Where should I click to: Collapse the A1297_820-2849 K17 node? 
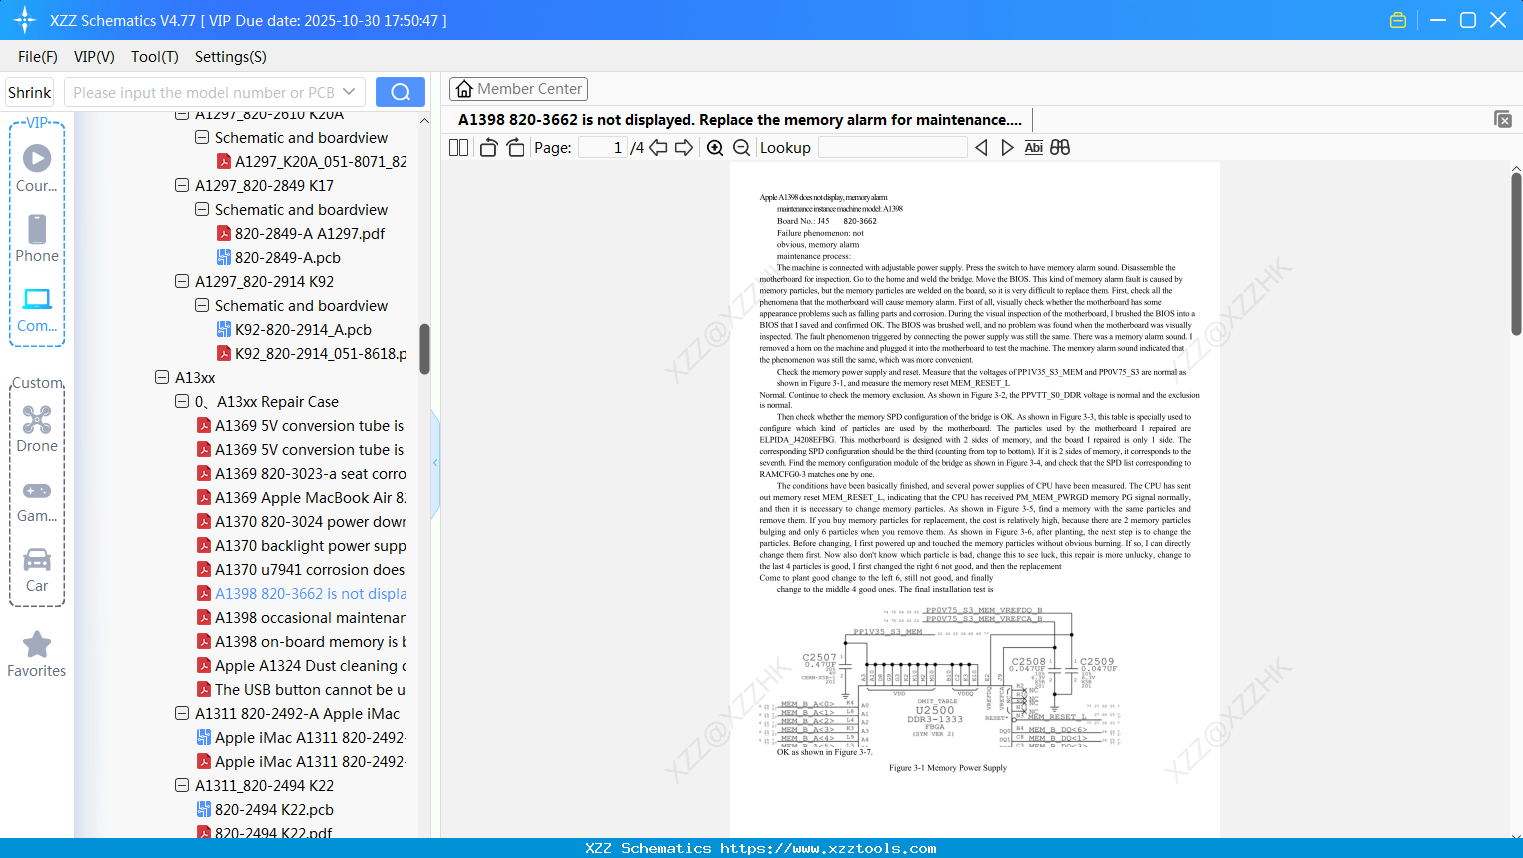pyautogui.click(x=182, y=185)
